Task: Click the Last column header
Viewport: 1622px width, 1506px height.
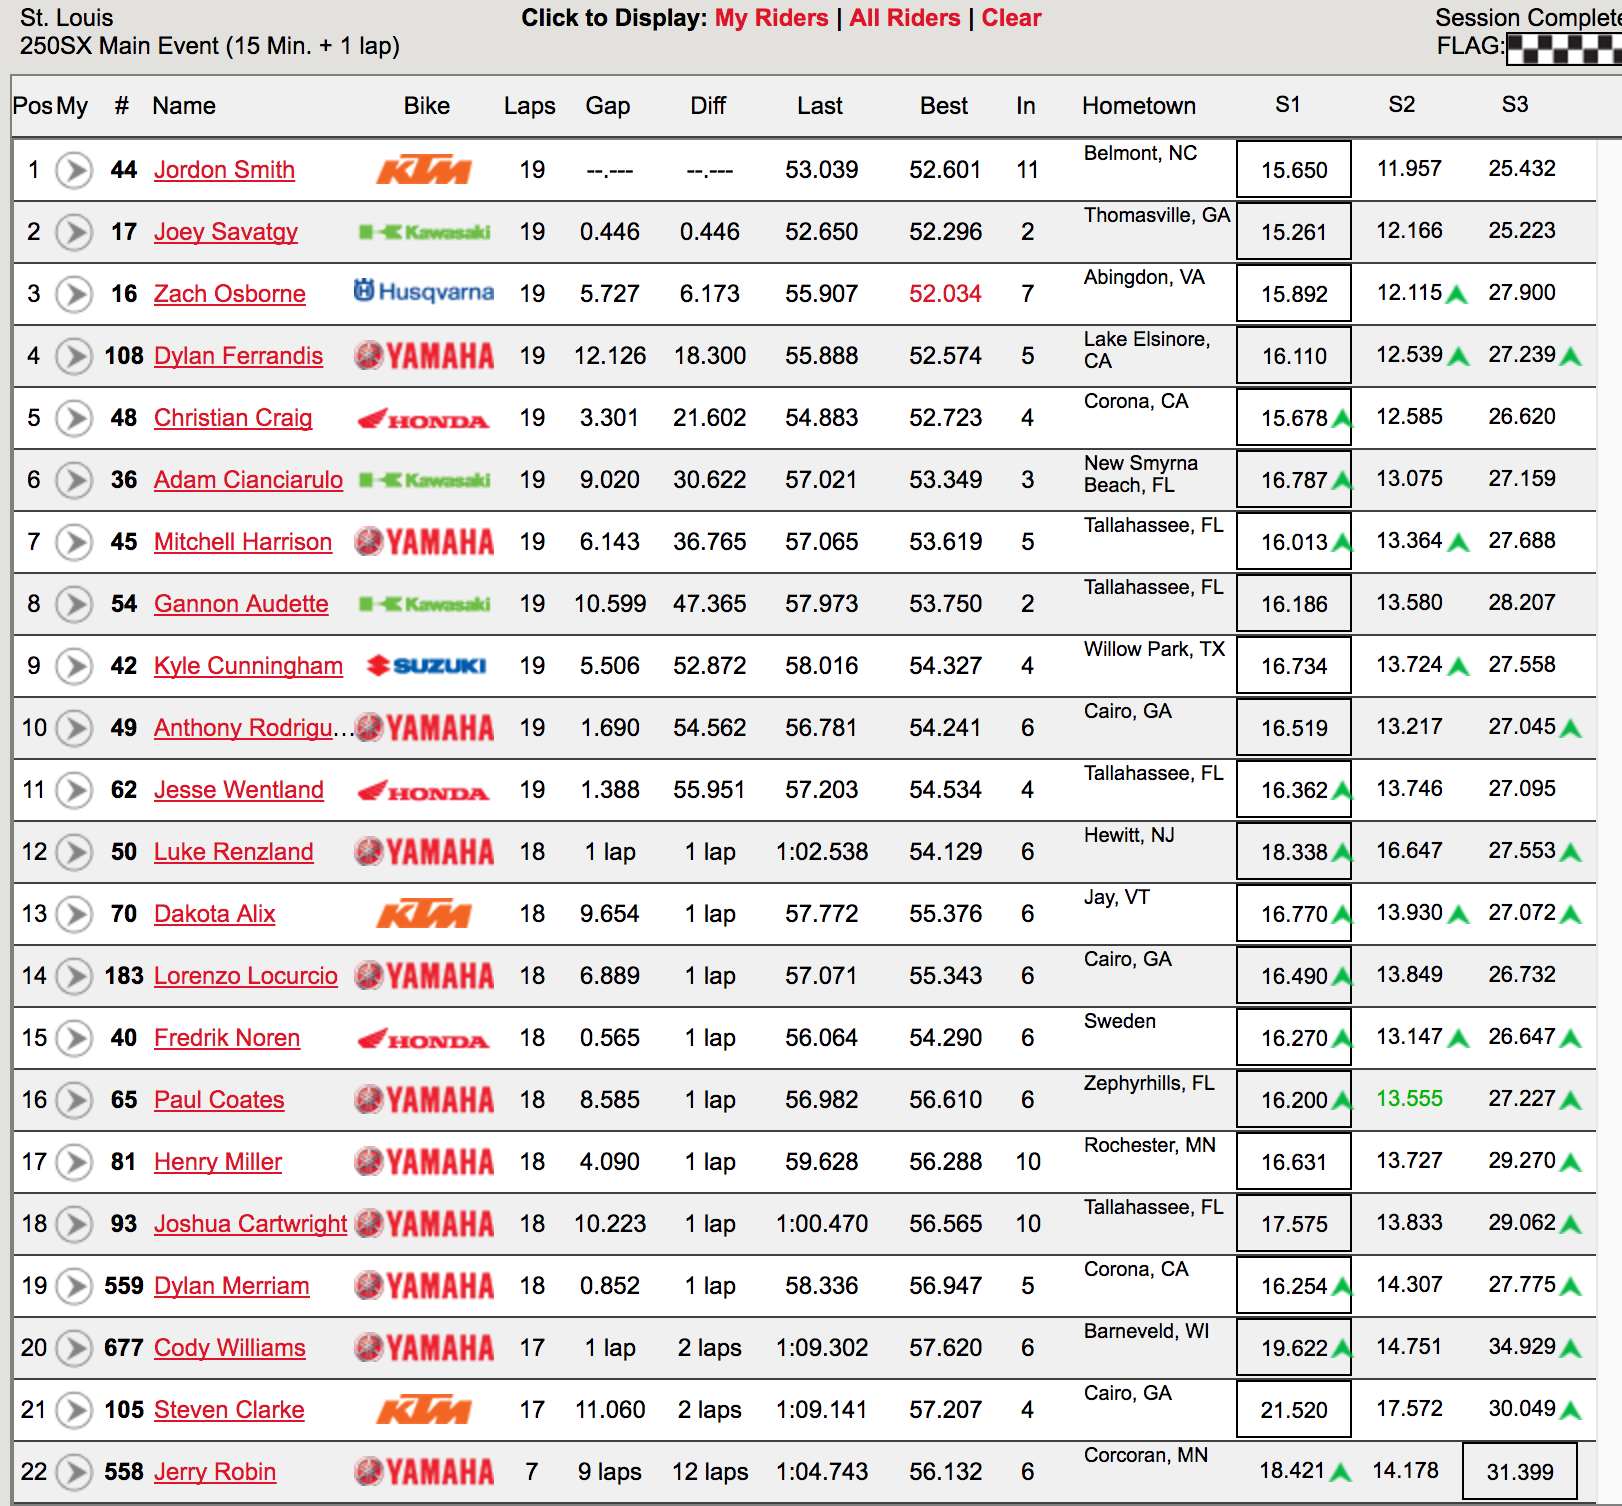Action: pyautogui.click(x=820, y=106)
